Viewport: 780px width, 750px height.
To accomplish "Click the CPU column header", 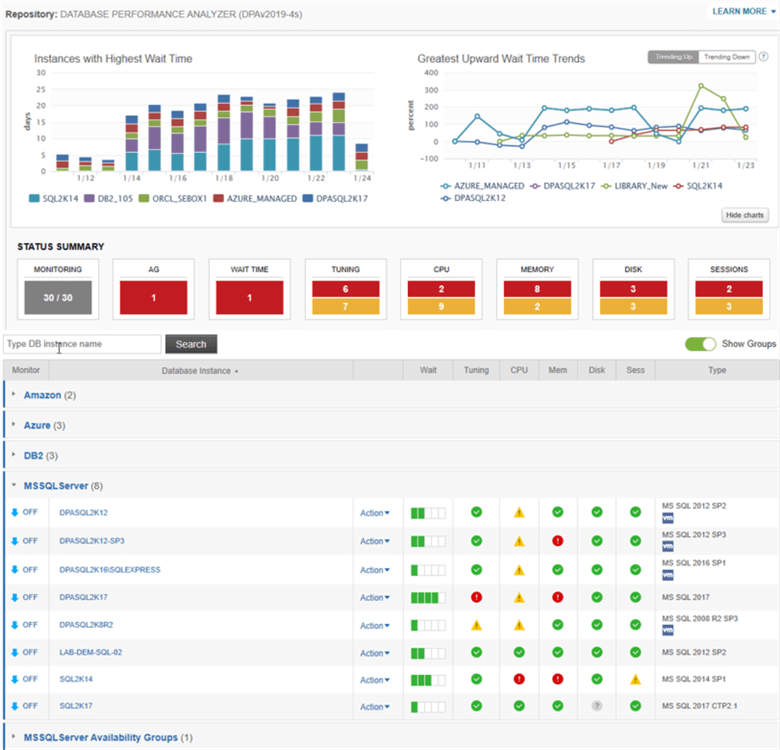I will [x=519, y=370].
